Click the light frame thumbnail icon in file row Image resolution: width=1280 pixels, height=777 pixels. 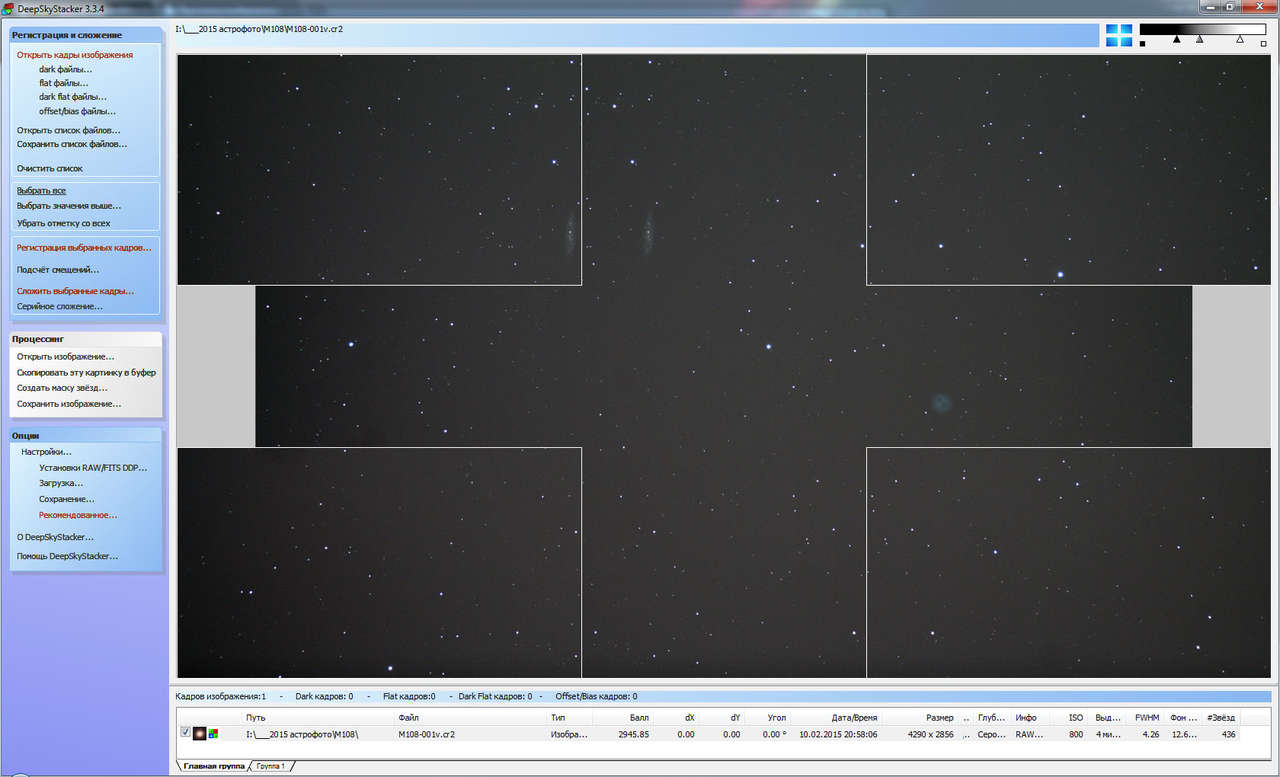(x=199, y=734)
